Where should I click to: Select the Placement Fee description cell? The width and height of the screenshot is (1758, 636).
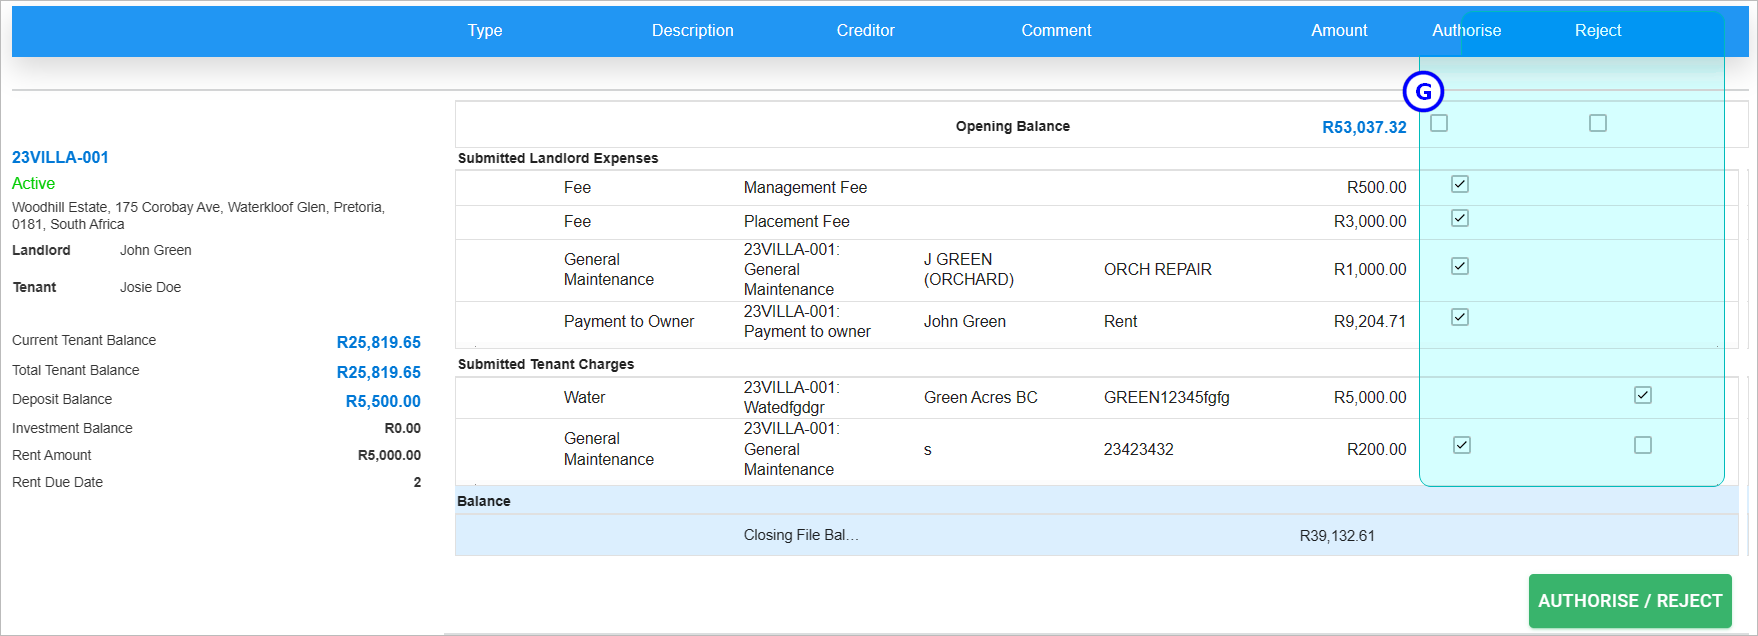pos(797,222)
